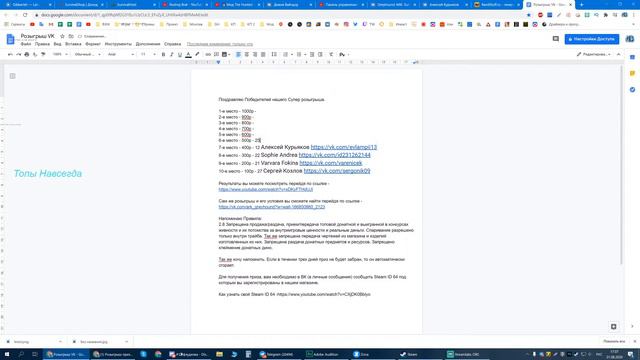Open the Tasks side panel icon
Viewport: 640px width, 360px height.
pyautogui.click(x=632, y=90)
